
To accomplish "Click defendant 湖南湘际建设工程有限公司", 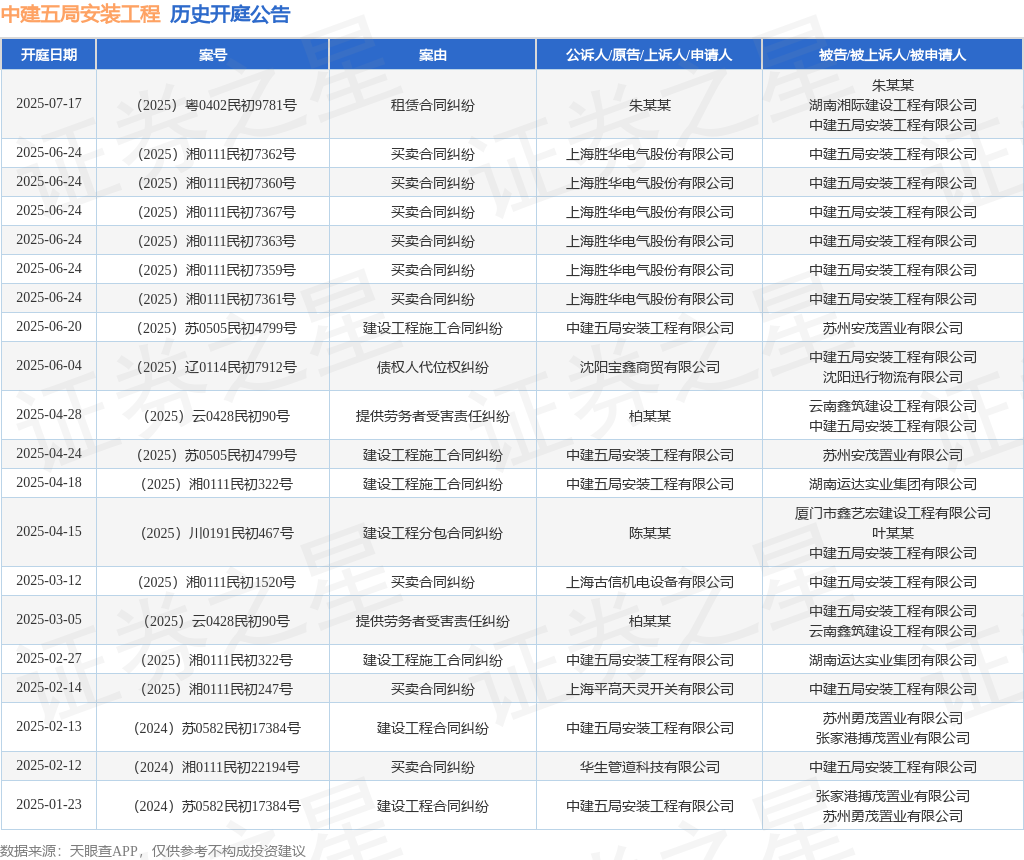I will coord(893,105).
